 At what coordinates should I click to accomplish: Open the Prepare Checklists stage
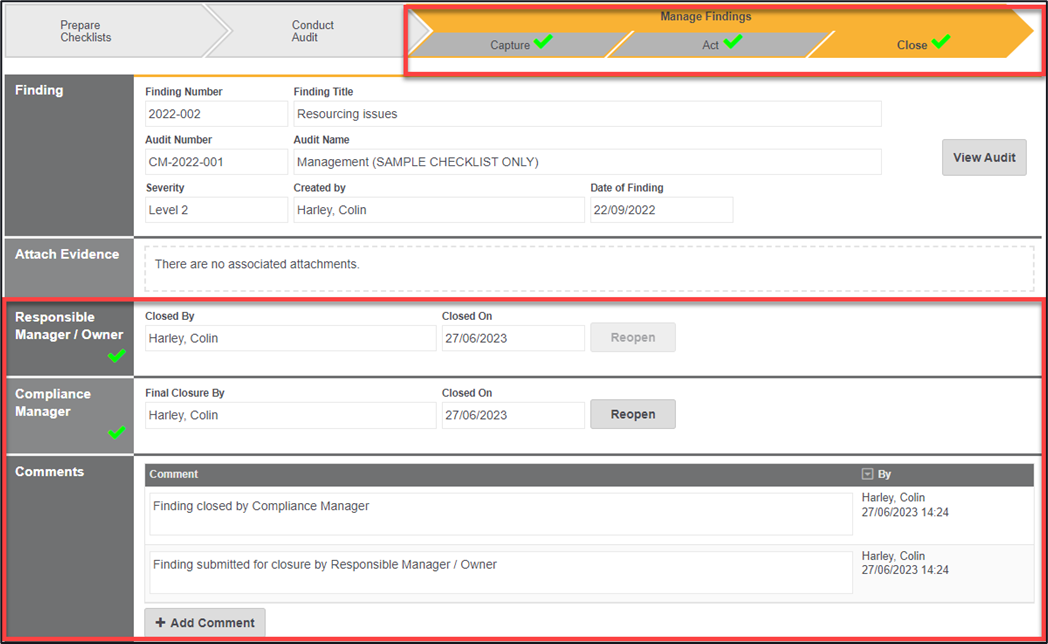86,31
